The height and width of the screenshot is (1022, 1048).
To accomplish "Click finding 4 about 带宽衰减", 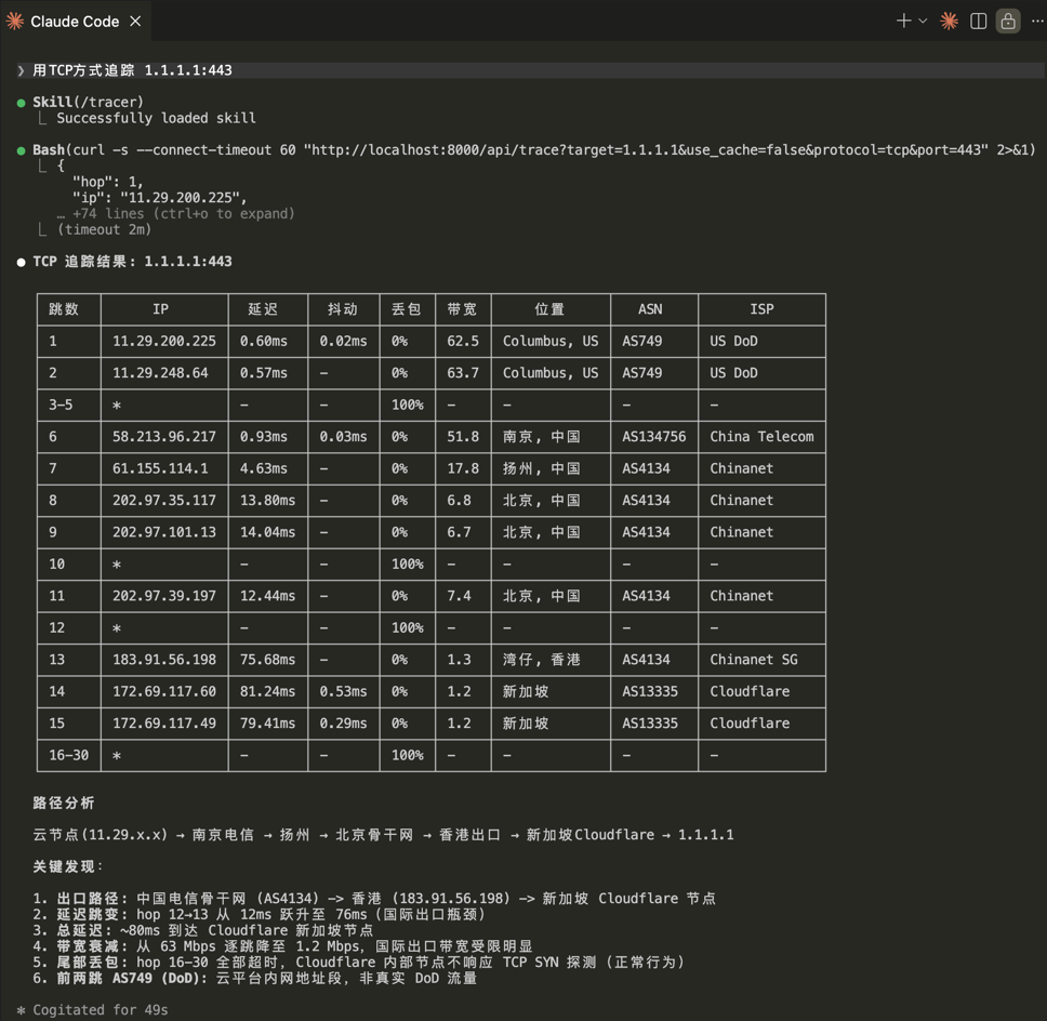I will coord(283,946).
